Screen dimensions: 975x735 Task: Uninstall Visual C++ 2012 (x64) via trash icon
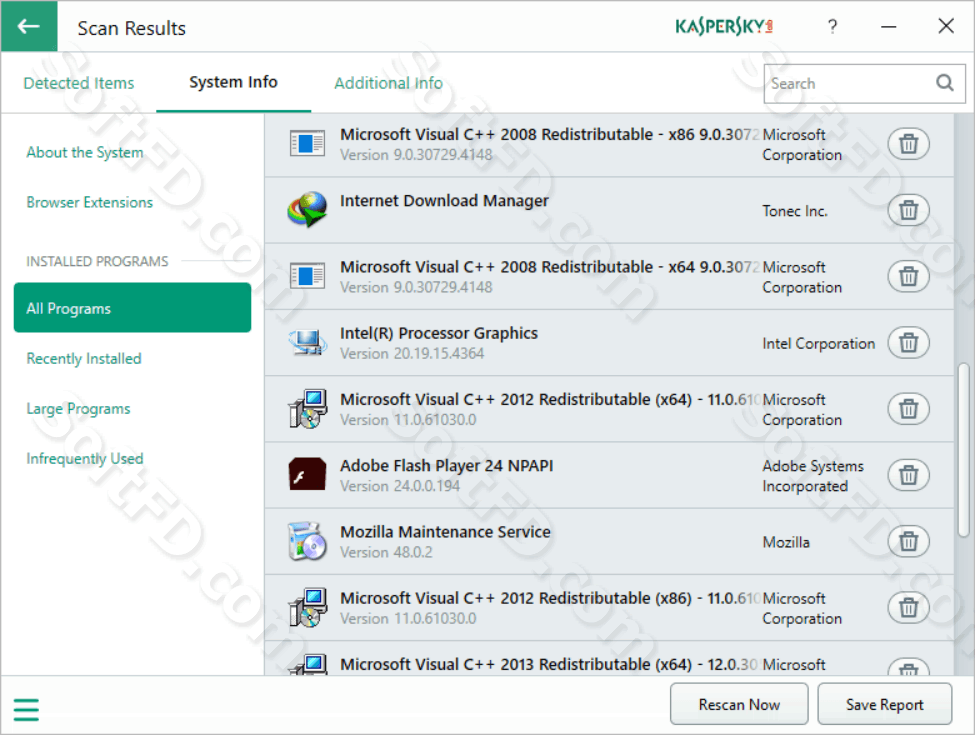pyautogui.click(x=908, y=409)
